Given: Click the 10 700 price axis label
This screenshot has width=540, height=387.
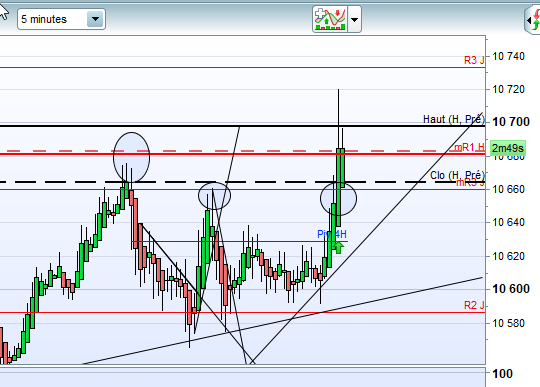Looking at the screenshot, I should click(511, 122).
